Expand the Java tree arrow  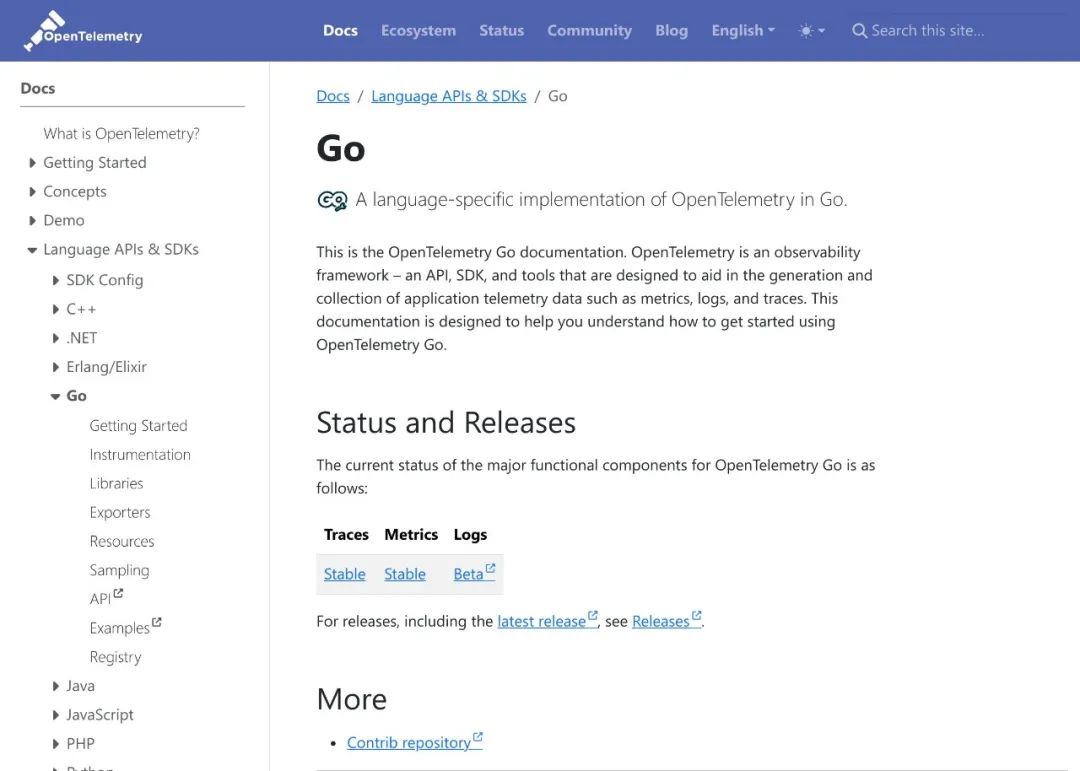pyautogui.click(x=56, y=686)
